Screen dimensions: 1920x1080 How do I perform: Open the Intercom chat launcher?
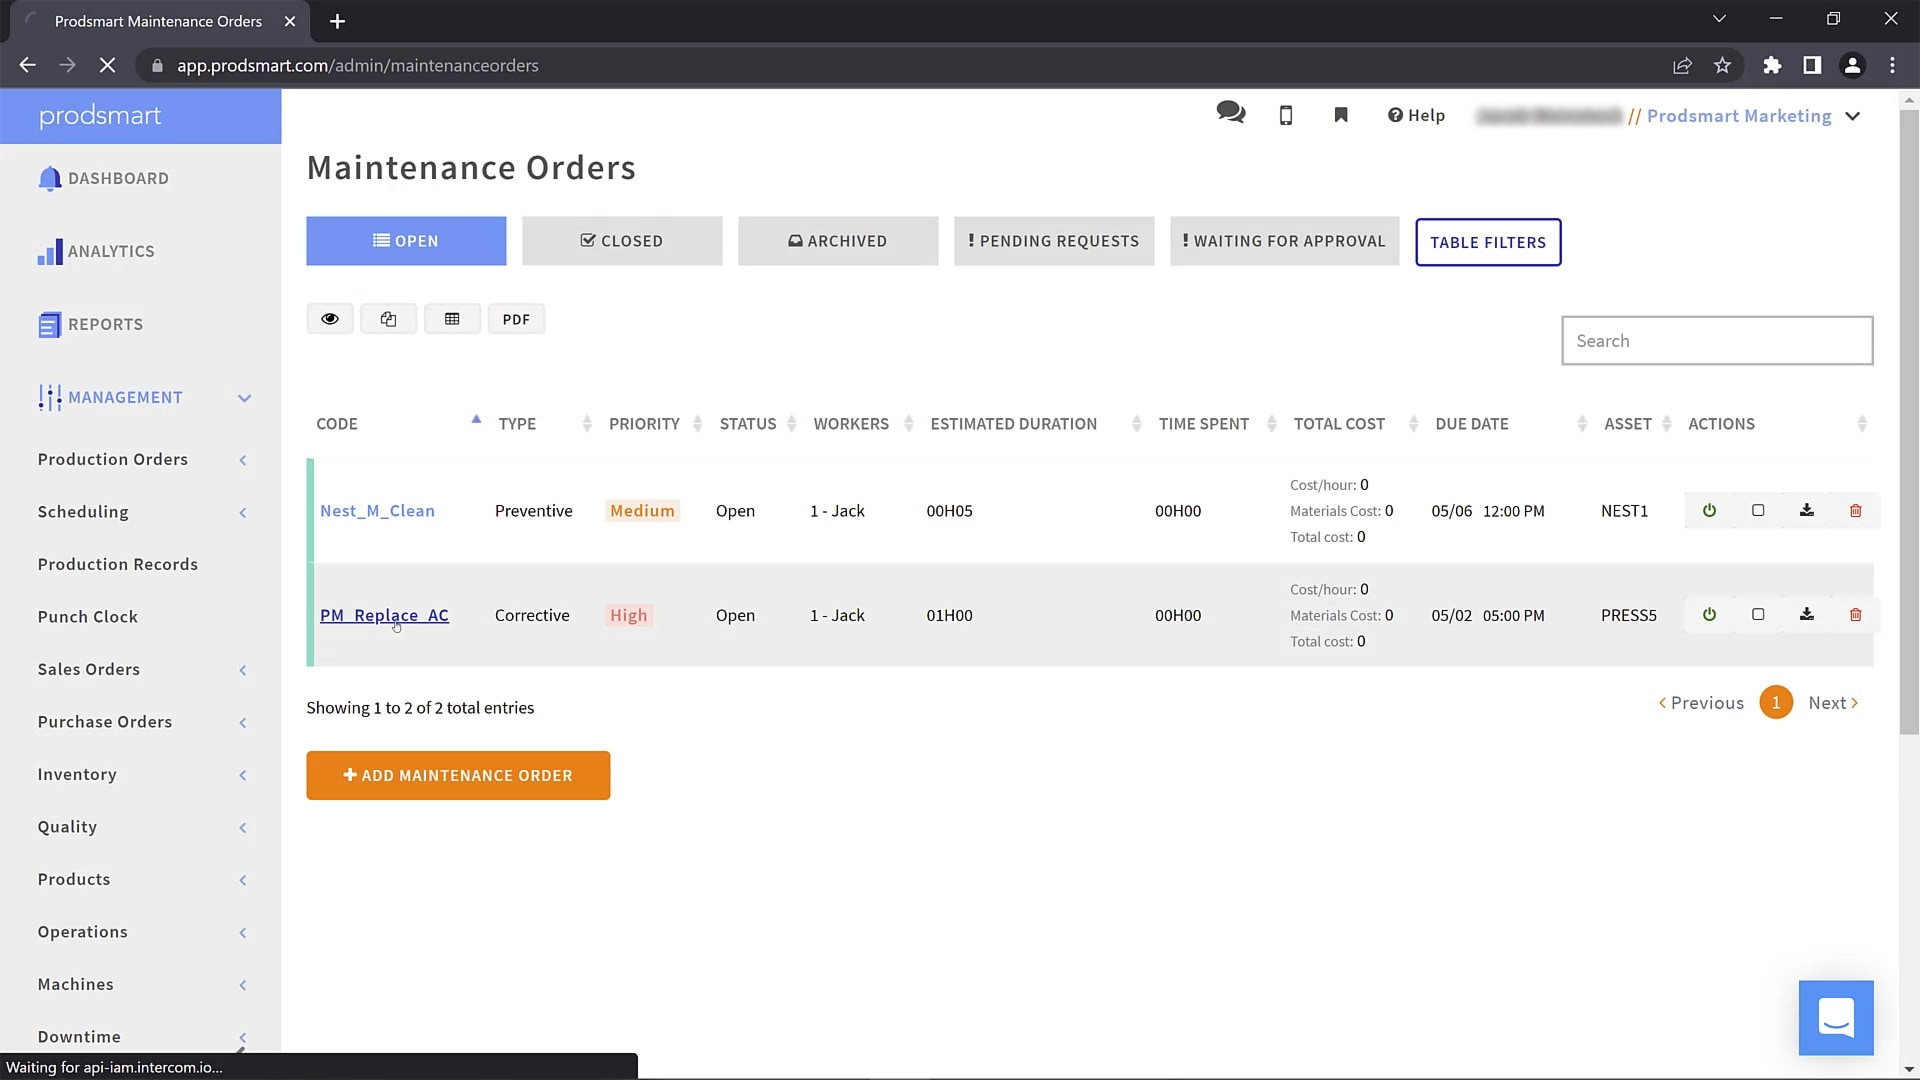[1836, 1018]
